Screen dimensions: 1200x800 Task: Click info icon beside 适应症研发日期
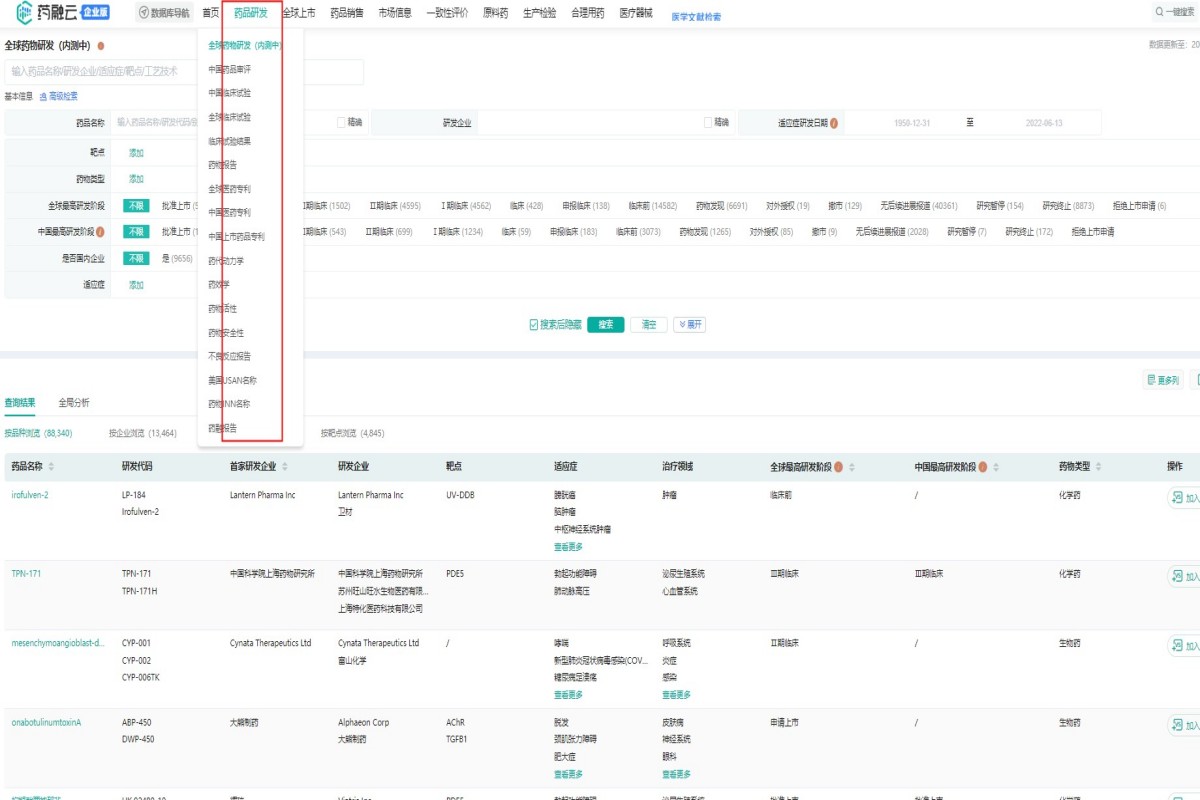pos(834,123)
